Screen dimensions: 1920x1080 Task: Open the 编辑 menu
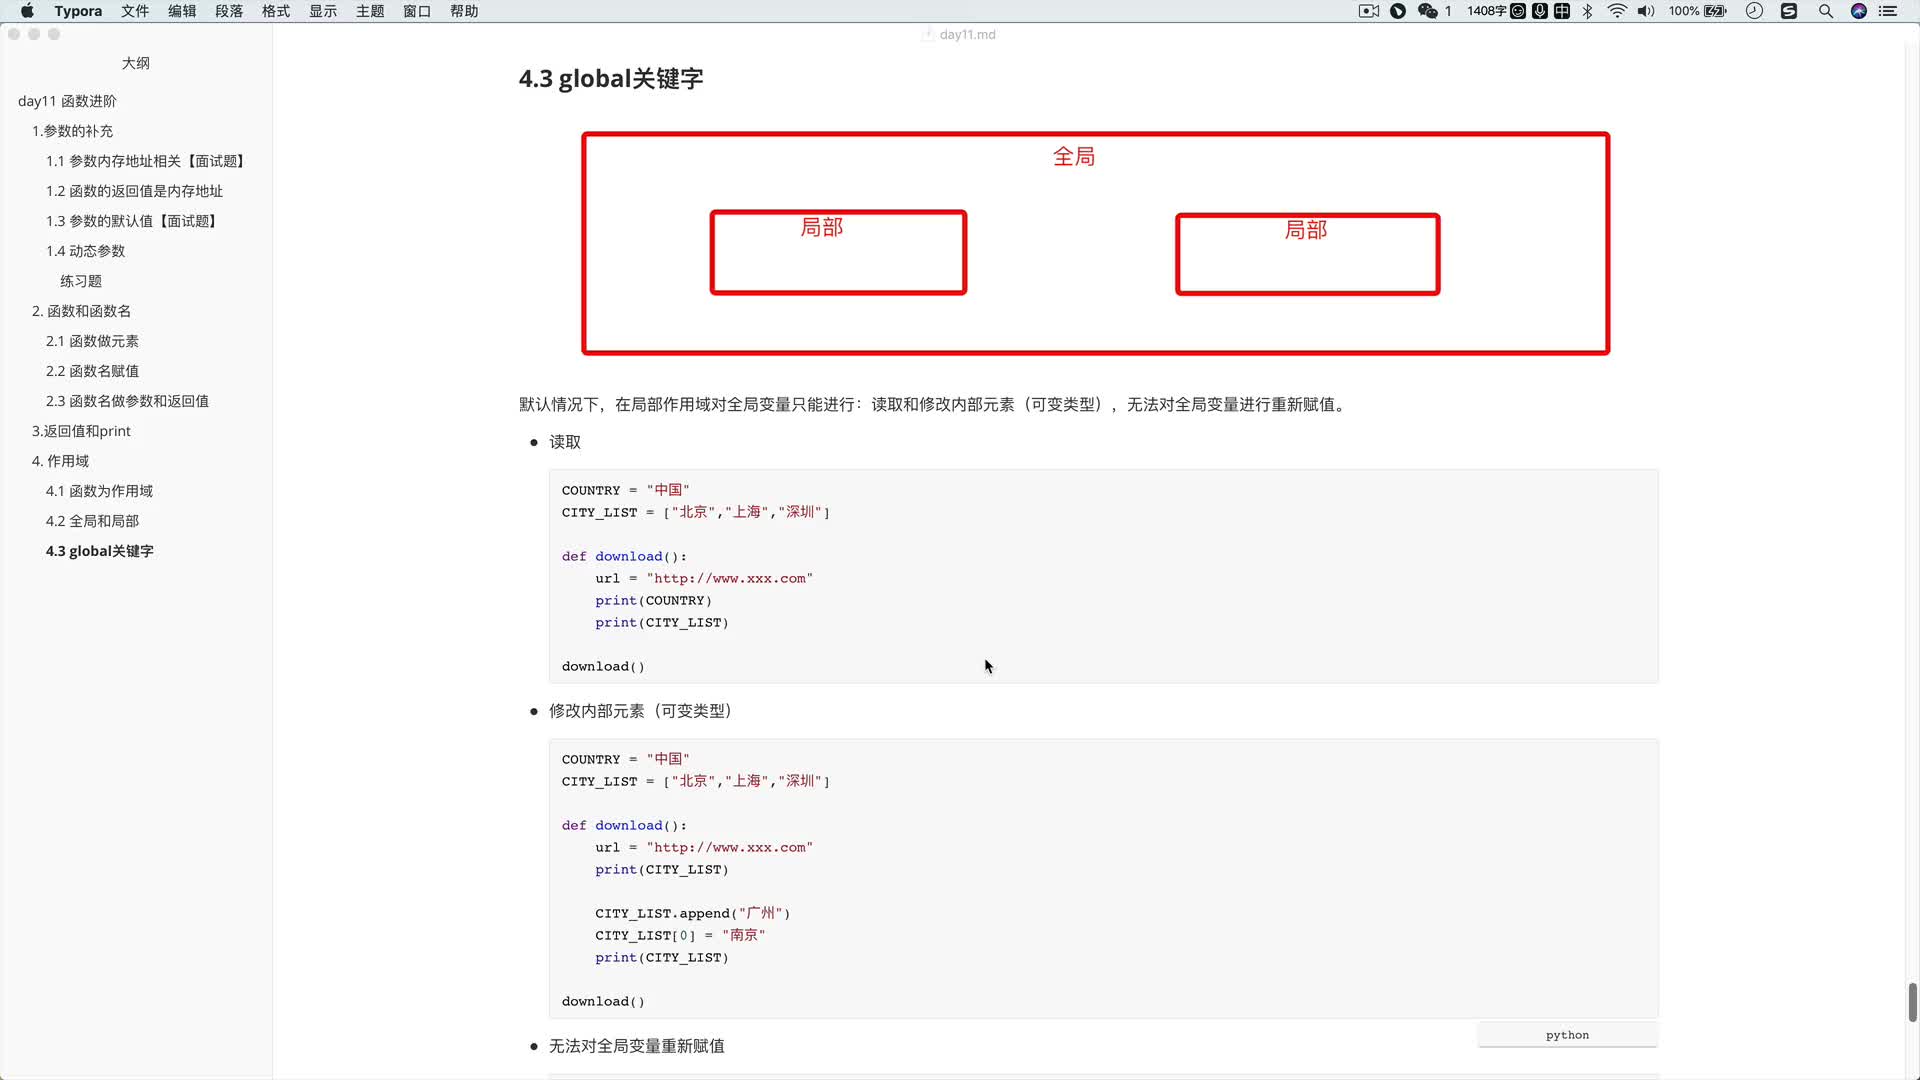182,11
